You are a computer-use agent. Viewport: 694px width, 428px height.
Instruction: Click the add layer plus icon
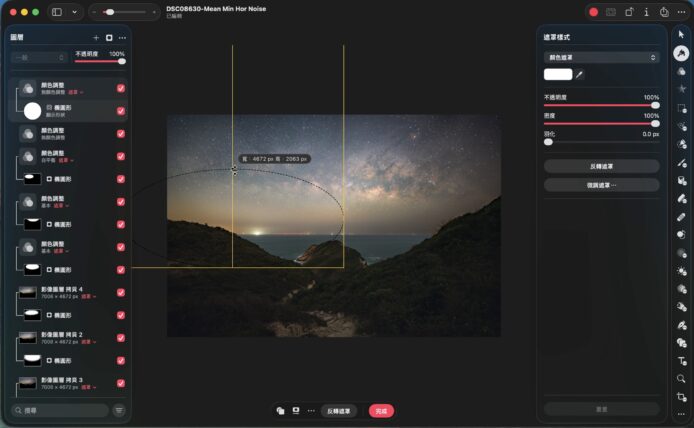(x=96, y=37)
